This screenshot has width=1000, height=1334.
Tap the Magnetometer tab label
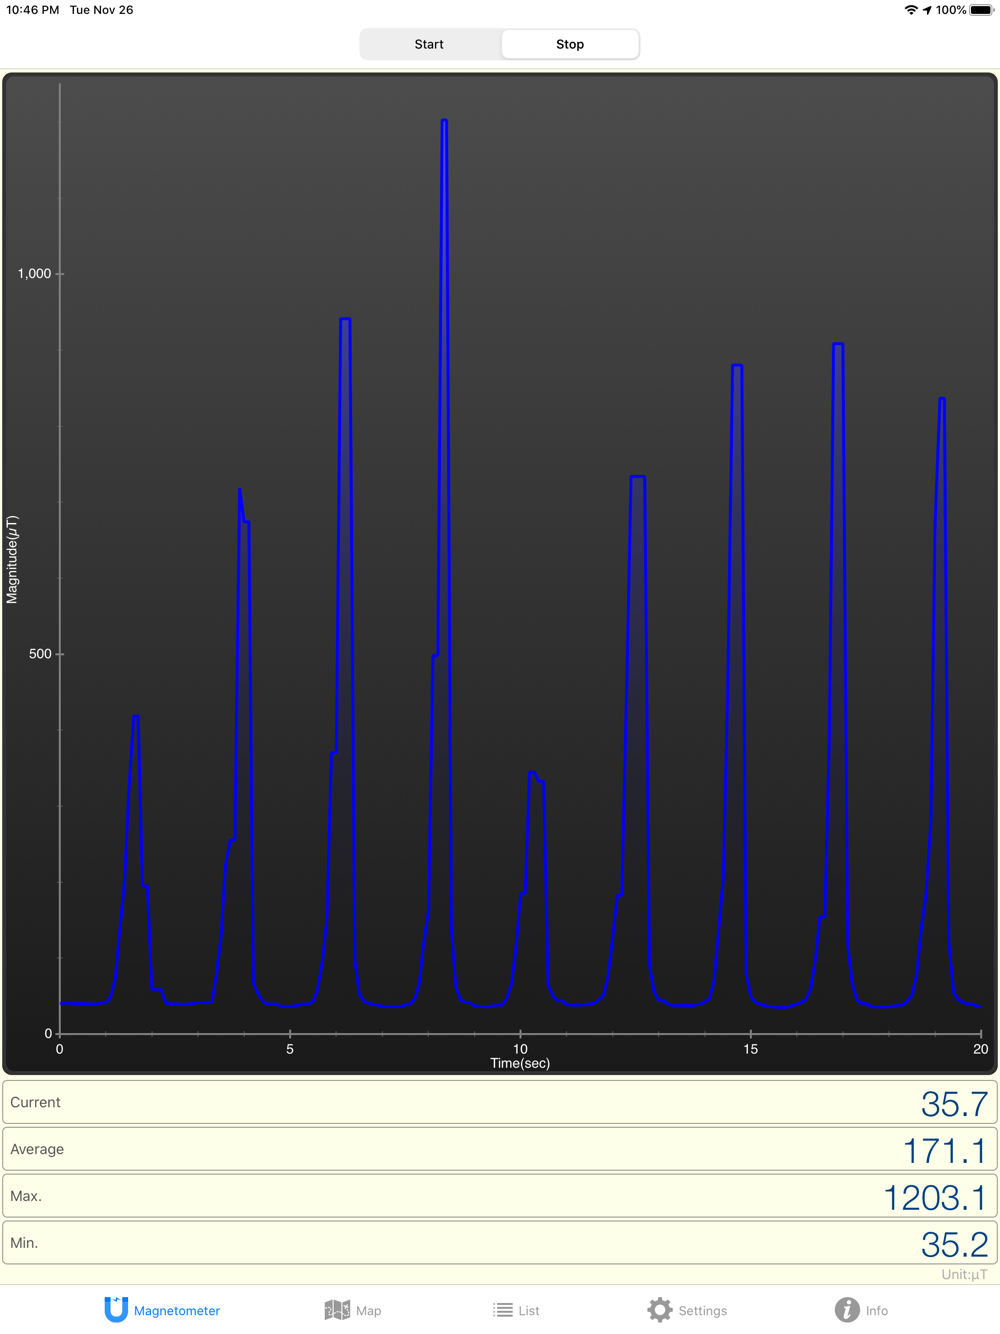pyautogui.click(x=177, y=1311)
